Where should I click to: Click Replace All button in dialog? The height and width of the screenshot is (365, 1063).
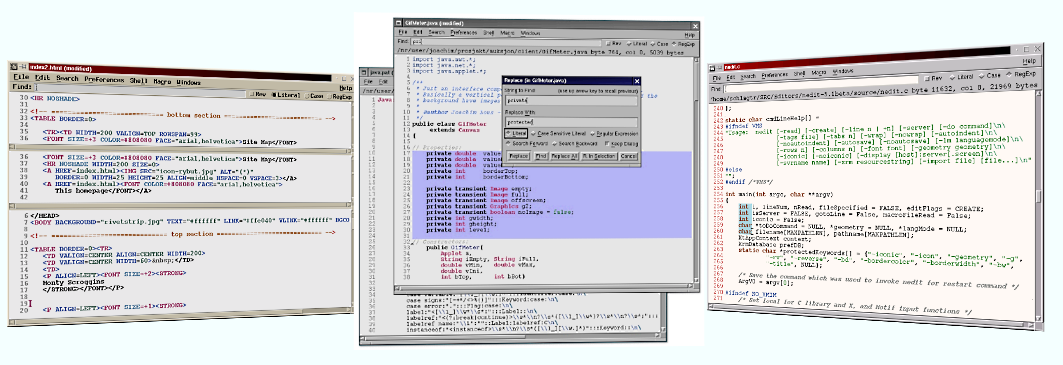(564, 156)
